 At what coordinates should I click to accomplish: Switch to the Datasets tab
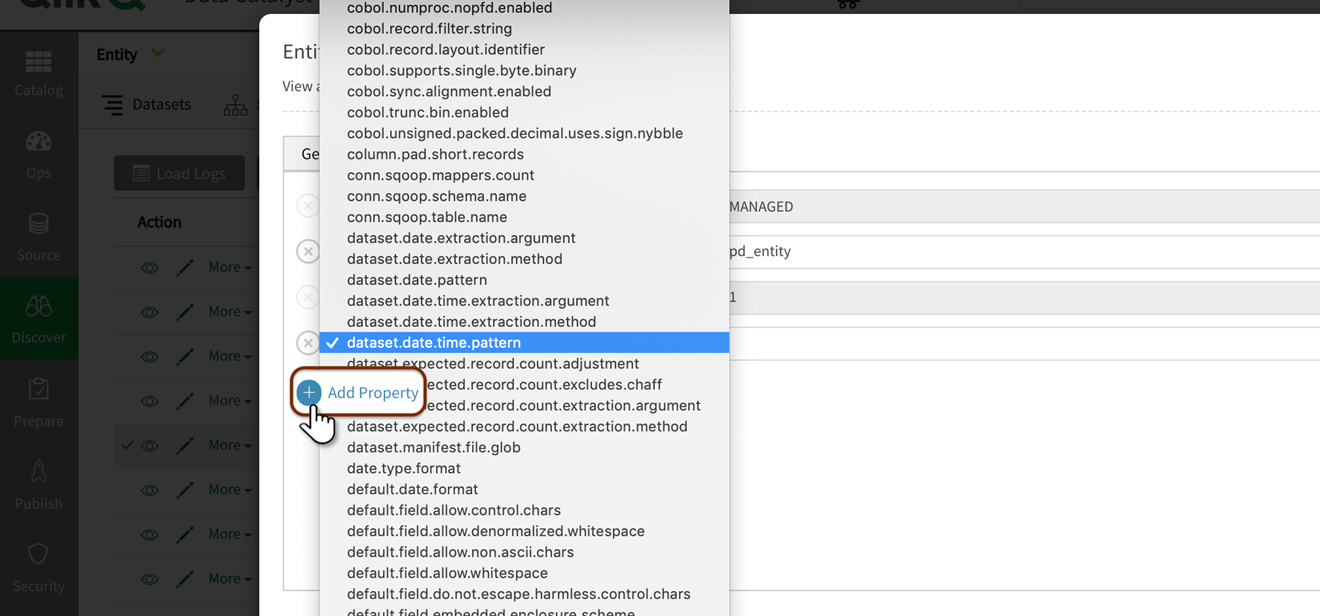pos(147,104)
